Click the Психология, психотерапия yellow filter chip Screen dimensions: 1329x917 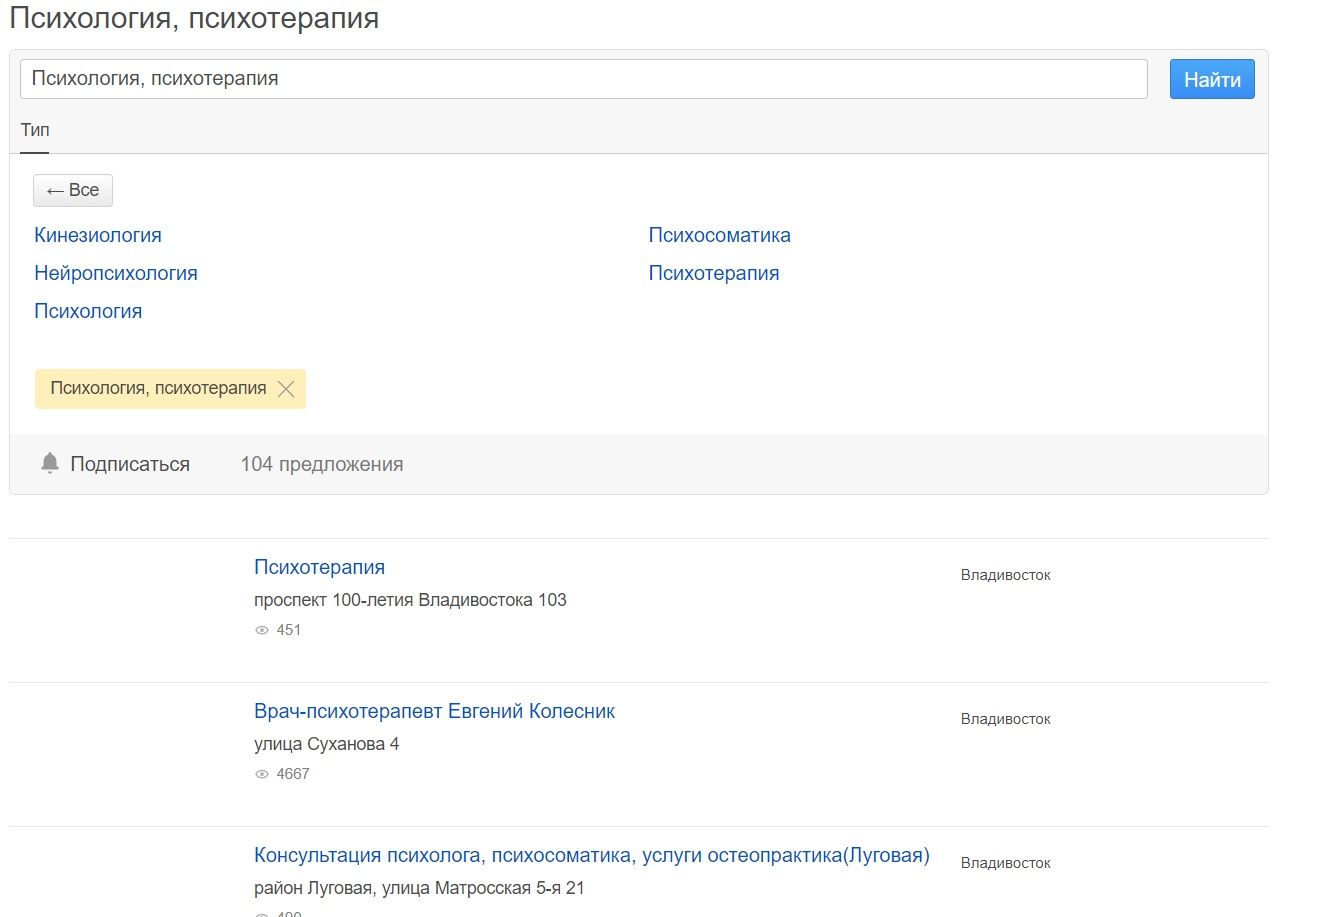click(158, 389)
